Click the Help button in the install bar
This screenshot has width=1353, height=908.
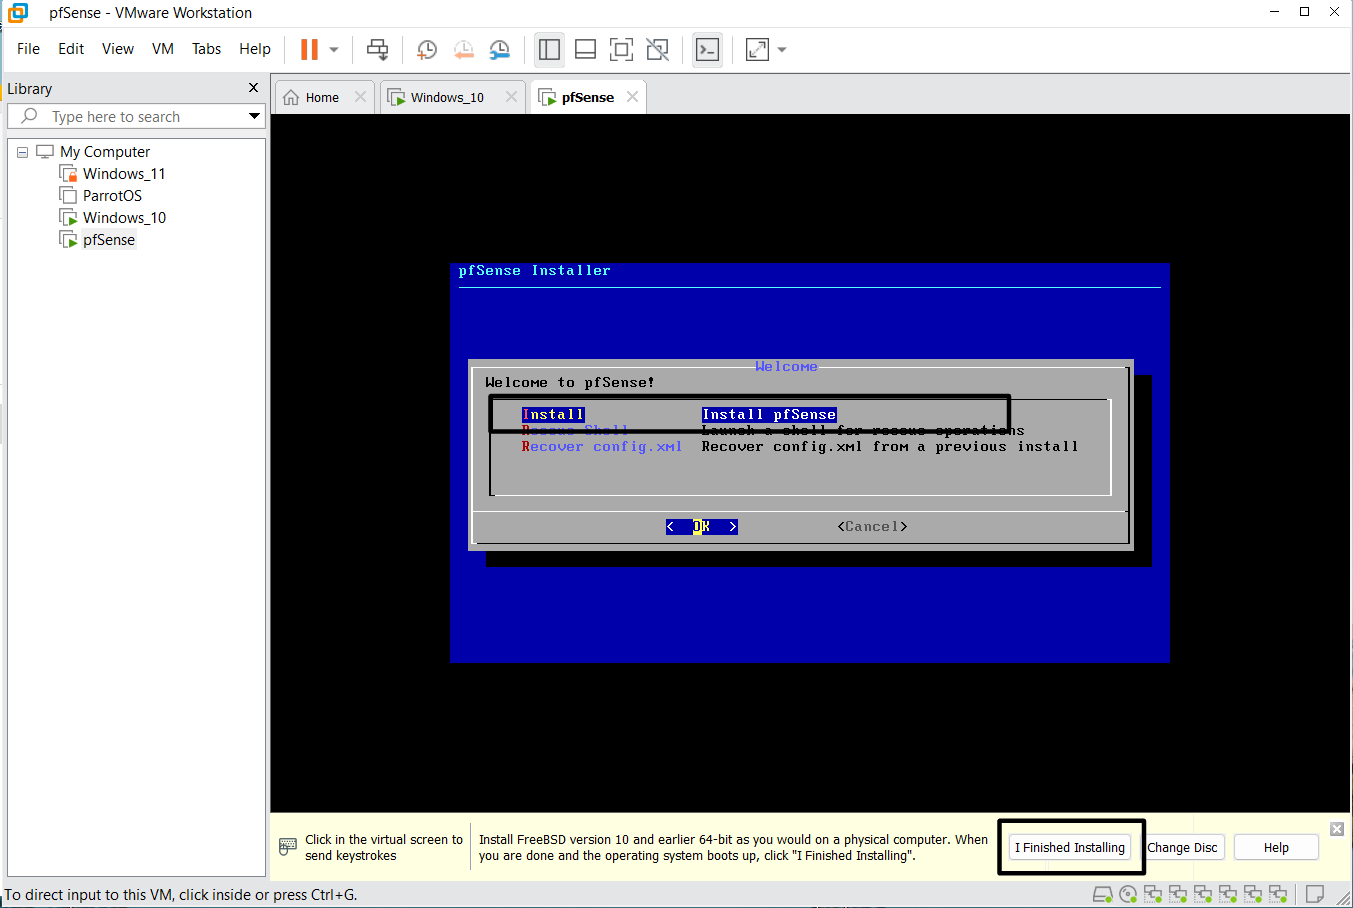coord(1276,847)
